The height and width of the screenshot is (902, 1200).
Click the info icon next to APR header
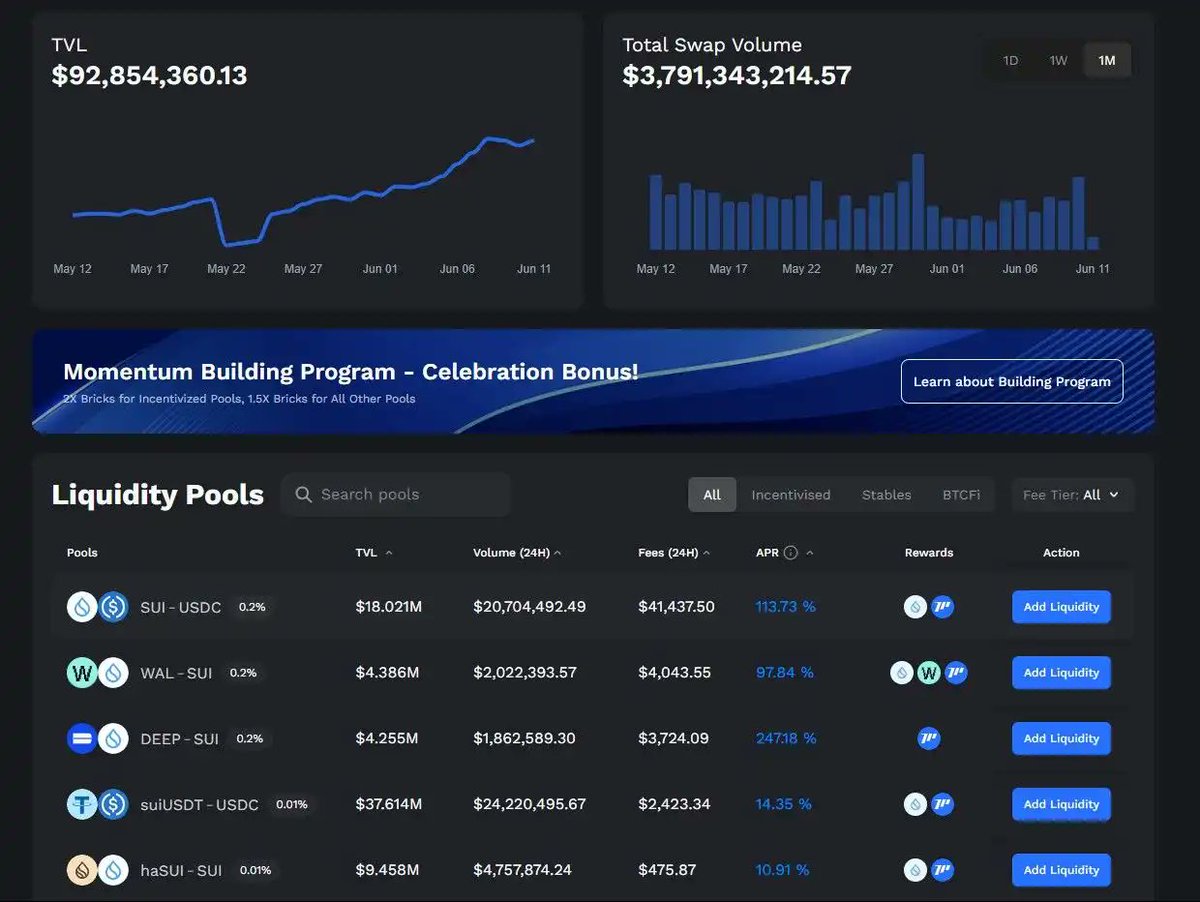(x=789, y=552)
